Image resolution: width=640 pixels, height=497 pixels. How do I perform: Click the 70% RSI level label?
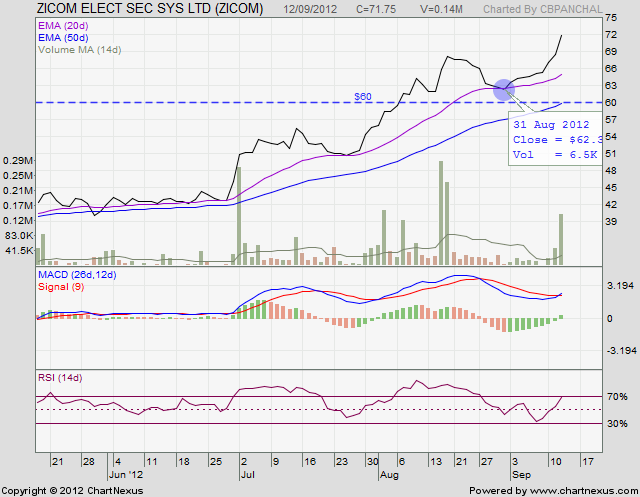617,397
